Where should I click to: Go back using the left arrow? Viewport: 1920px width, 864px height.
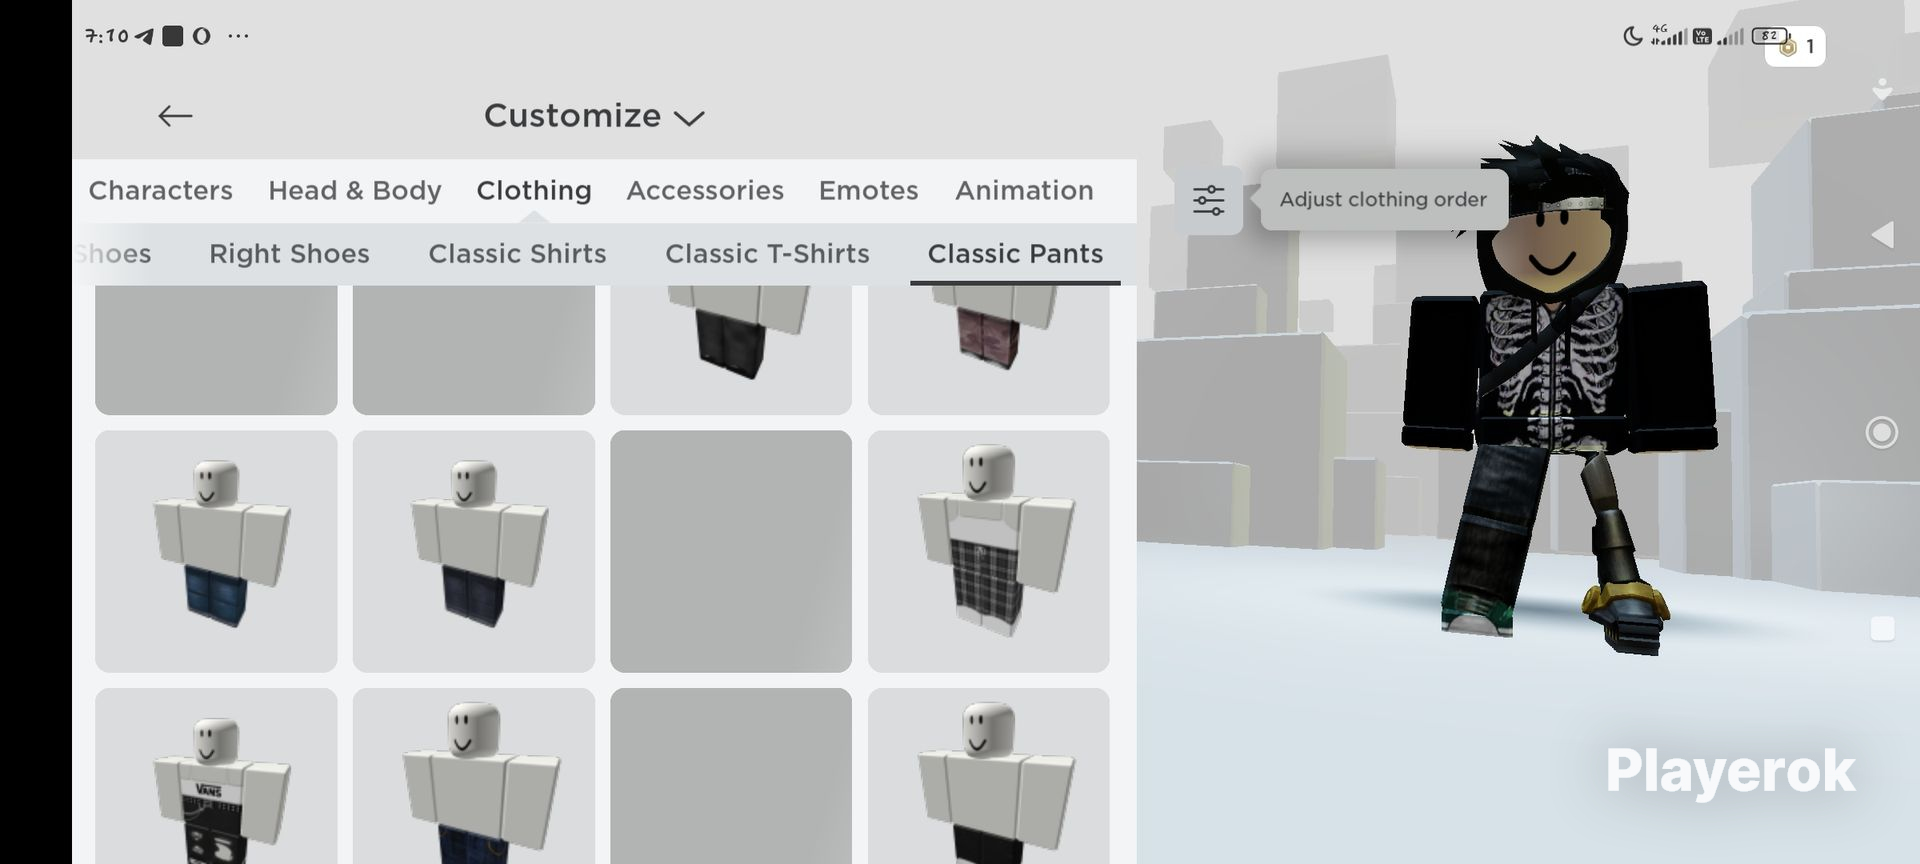[x=175, y=116]
